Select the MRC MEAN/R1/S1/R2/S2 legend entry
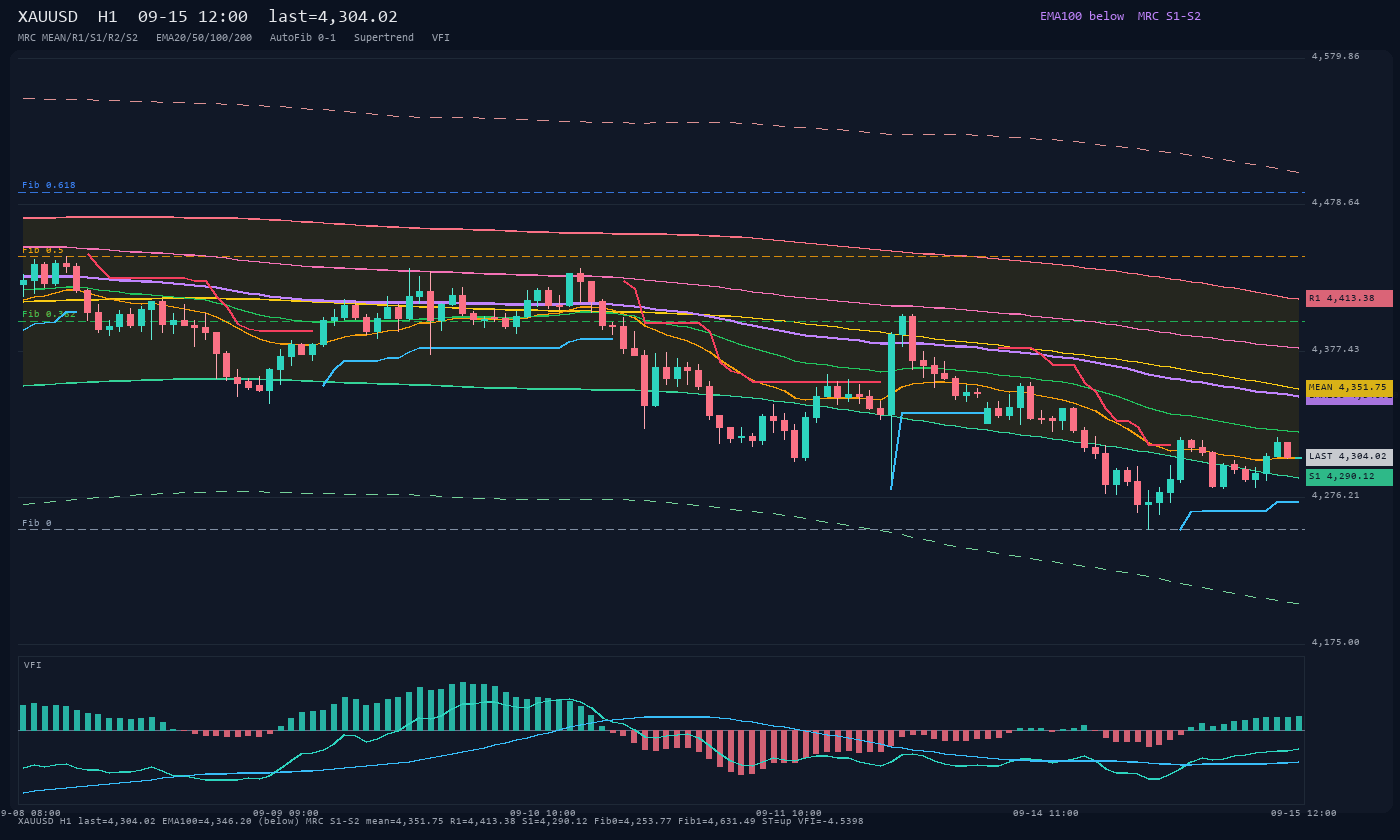The image size is (1400, 840). tap(78, 38)
